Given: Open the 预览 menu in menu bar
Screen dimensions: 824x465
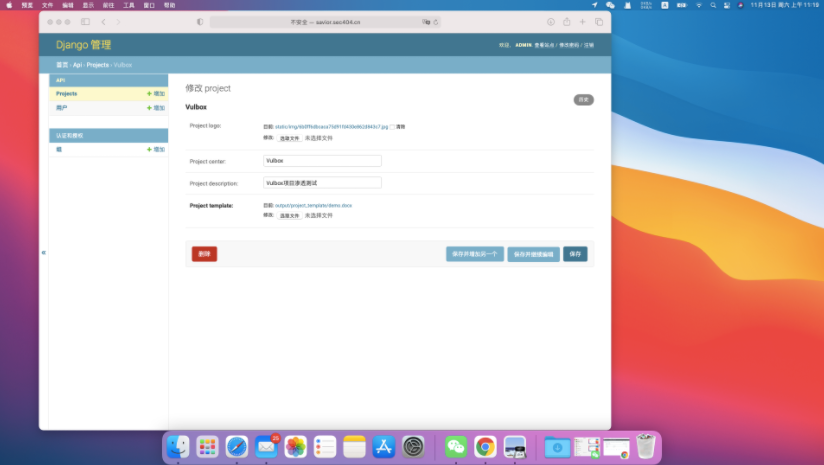Looking at the screenshot, I should click(x=27, y=5).
